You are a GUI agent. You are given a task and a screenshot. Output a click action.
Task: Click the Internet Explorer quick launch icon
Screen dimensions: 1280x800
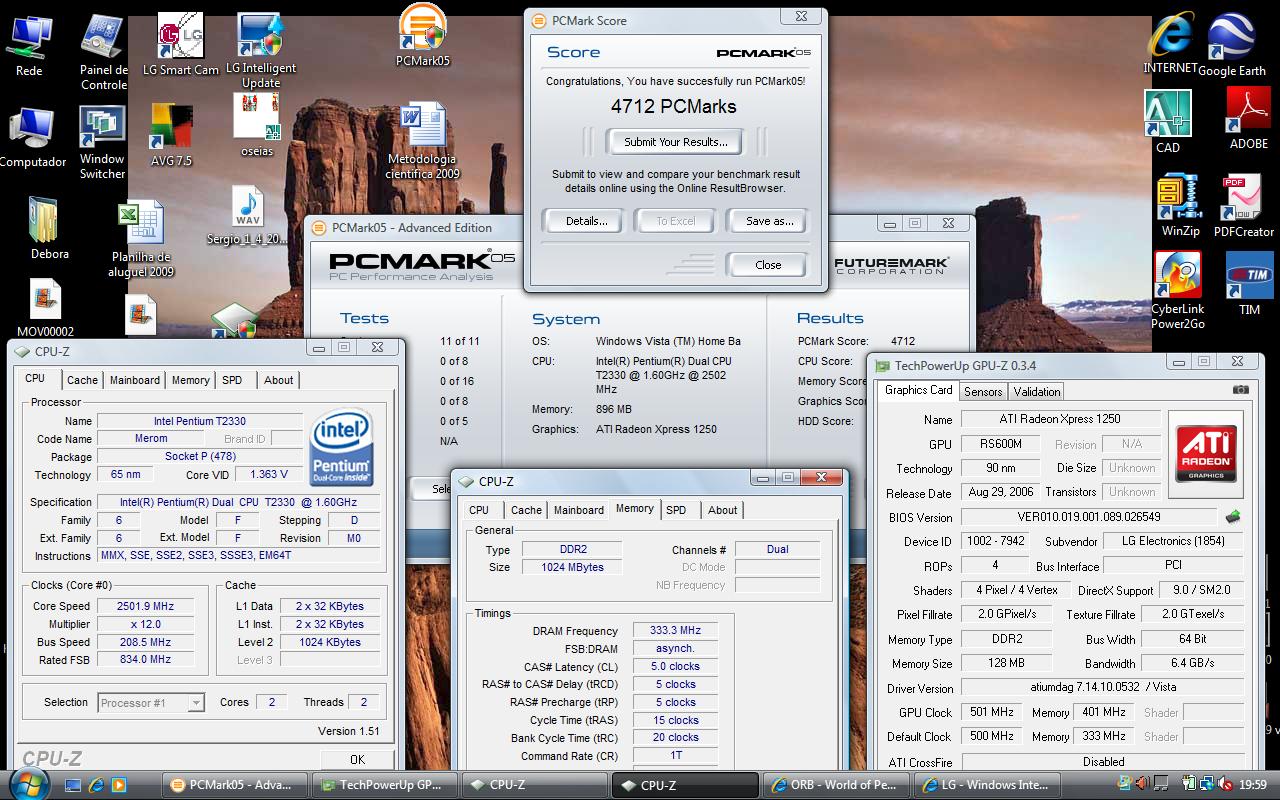tap(96, 785)
